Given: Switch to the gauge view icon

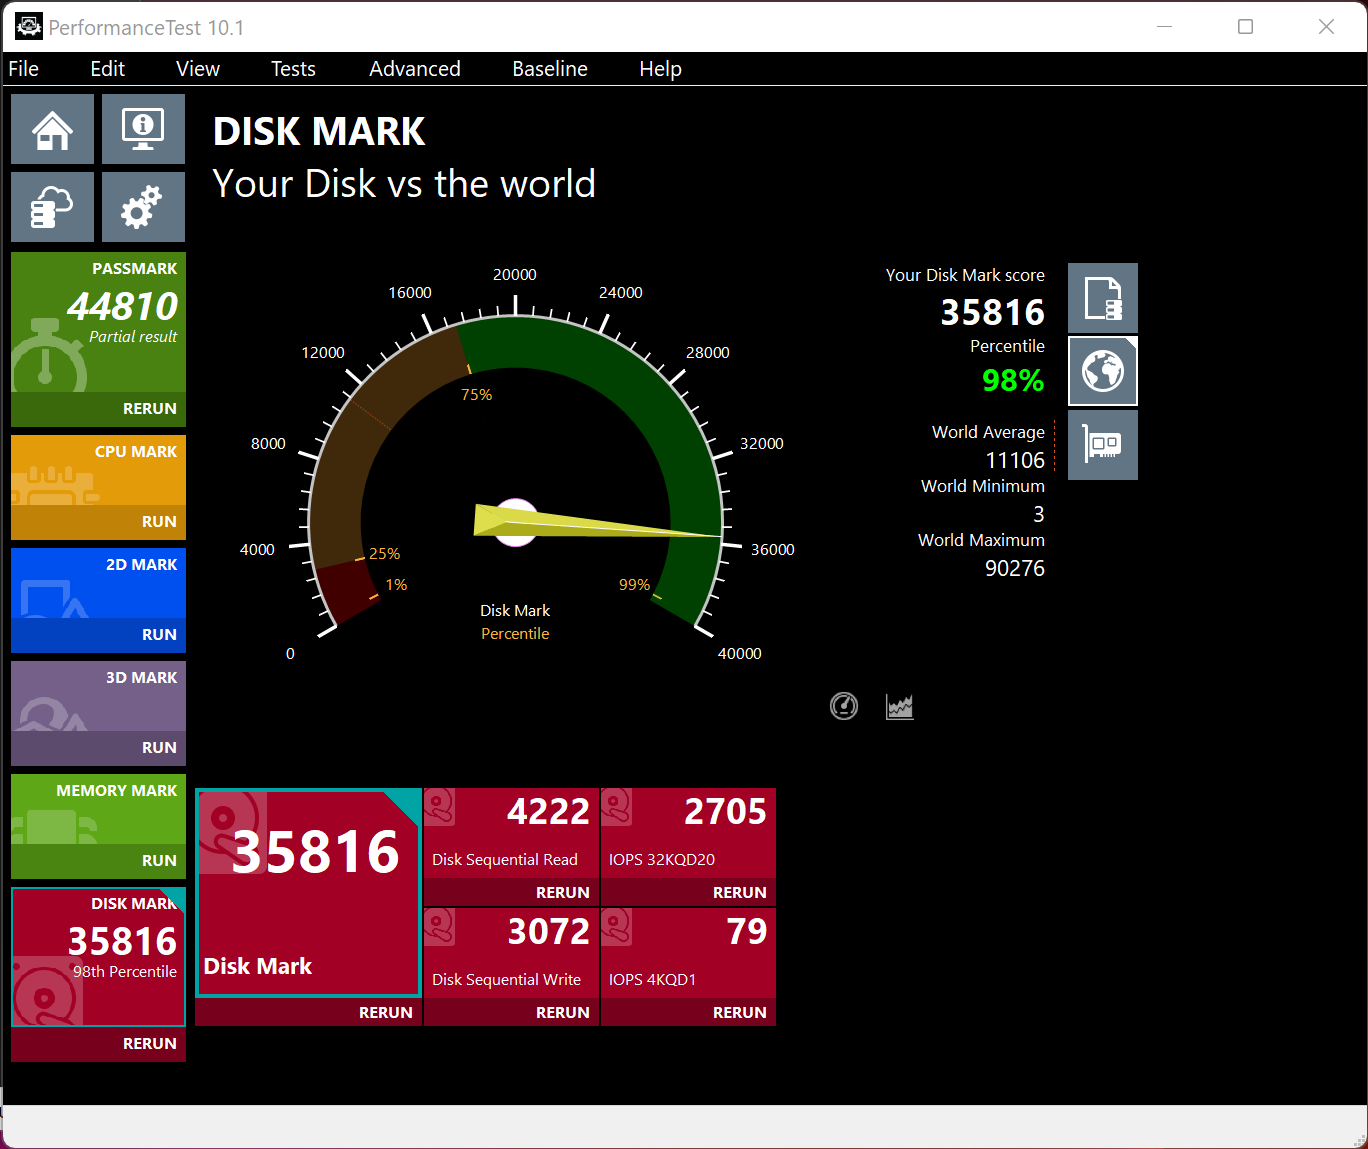Looking at the screenshot, I should coord(844,706).
